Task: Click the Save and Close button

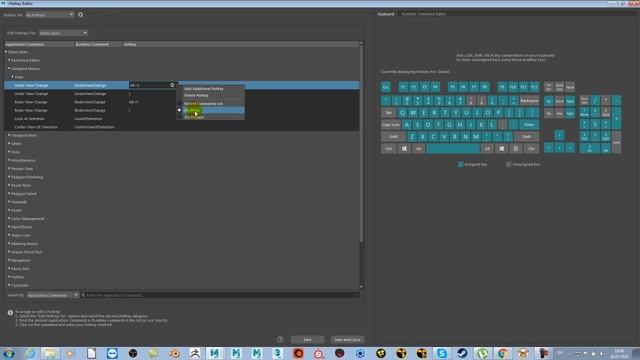Action: point(347,340)
